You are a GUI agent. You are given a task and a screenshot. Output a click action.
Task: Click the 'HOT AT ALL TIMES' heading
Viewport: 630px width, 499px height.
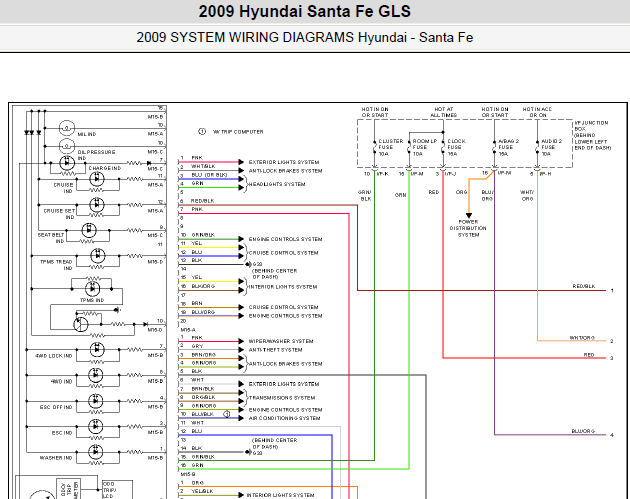click(x=444, y=112)
